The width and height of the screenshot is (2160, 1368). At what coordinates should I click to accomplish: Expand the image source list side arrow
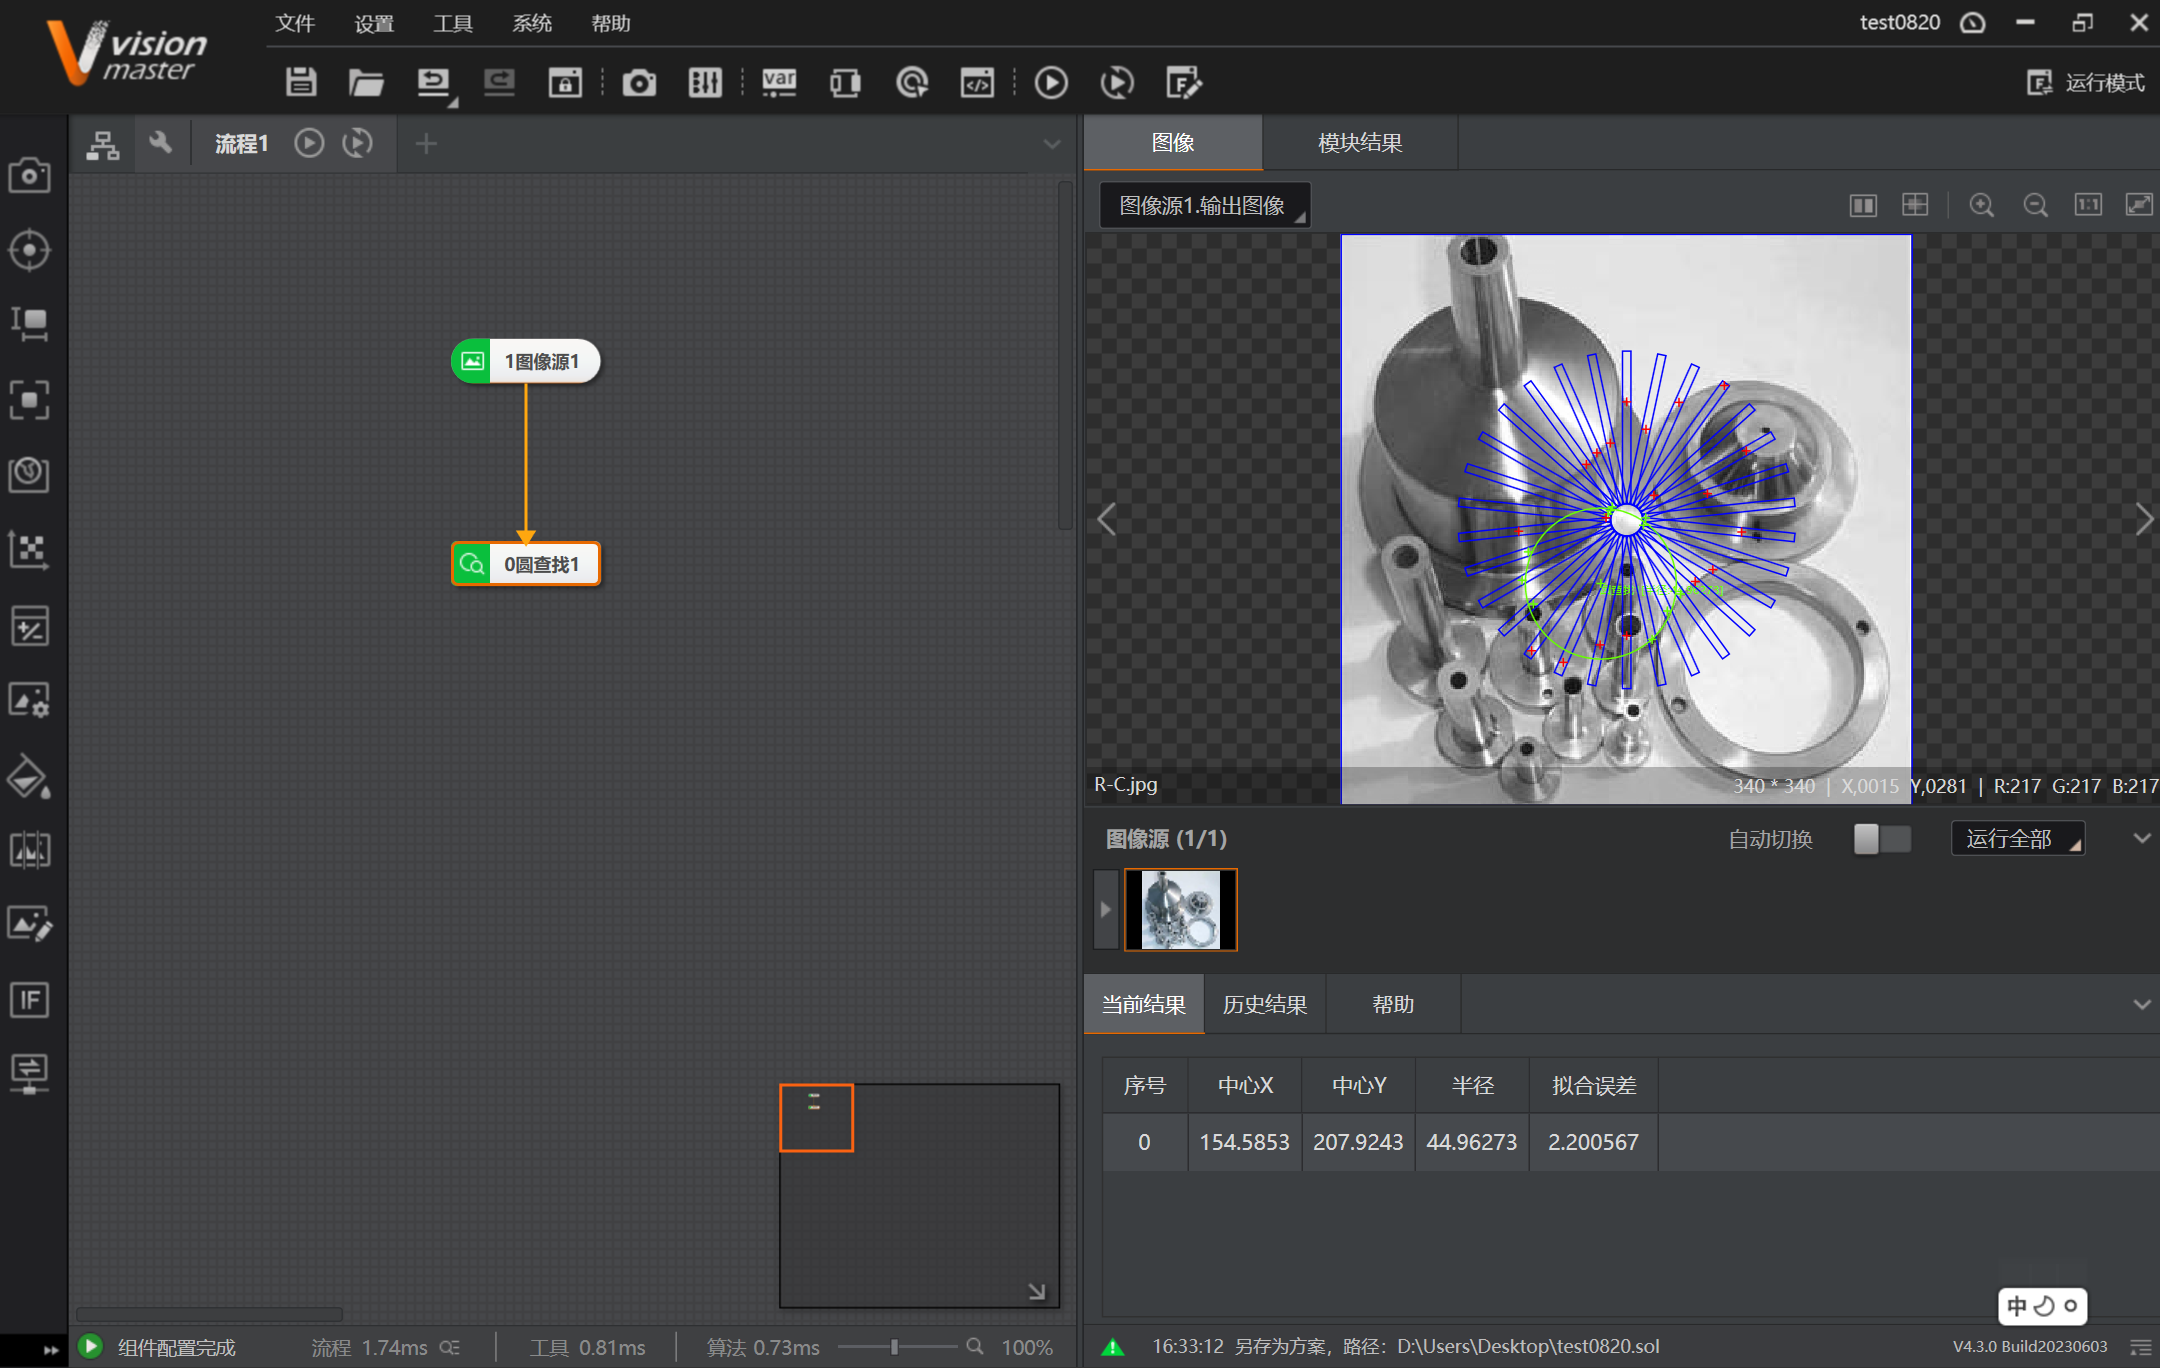click(x=1105, y=909)
